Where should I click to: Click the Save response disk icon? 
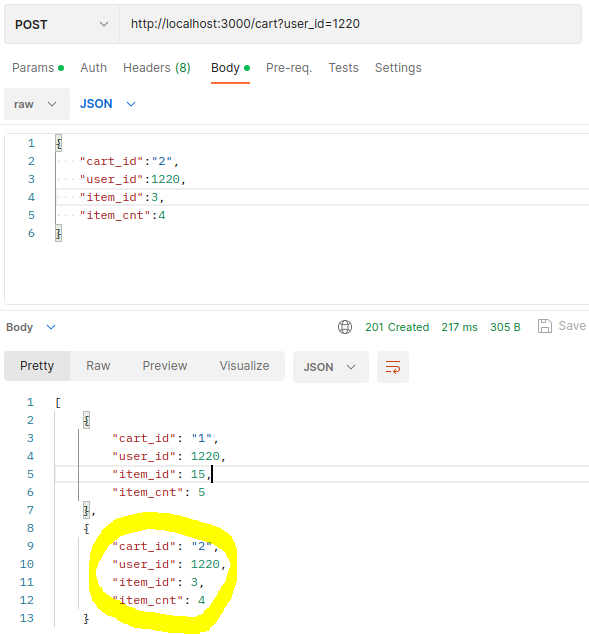tap(545, 326)
